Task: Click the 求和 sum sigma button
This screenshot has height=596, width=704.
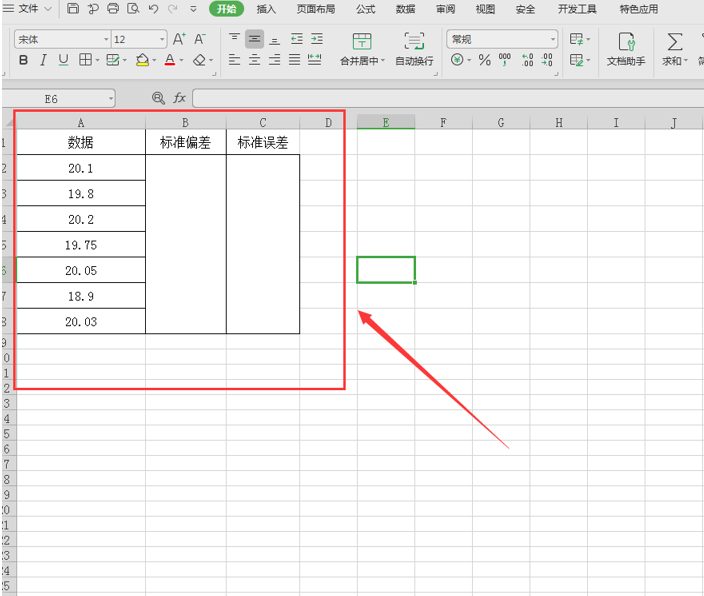Action: (672, 49)
